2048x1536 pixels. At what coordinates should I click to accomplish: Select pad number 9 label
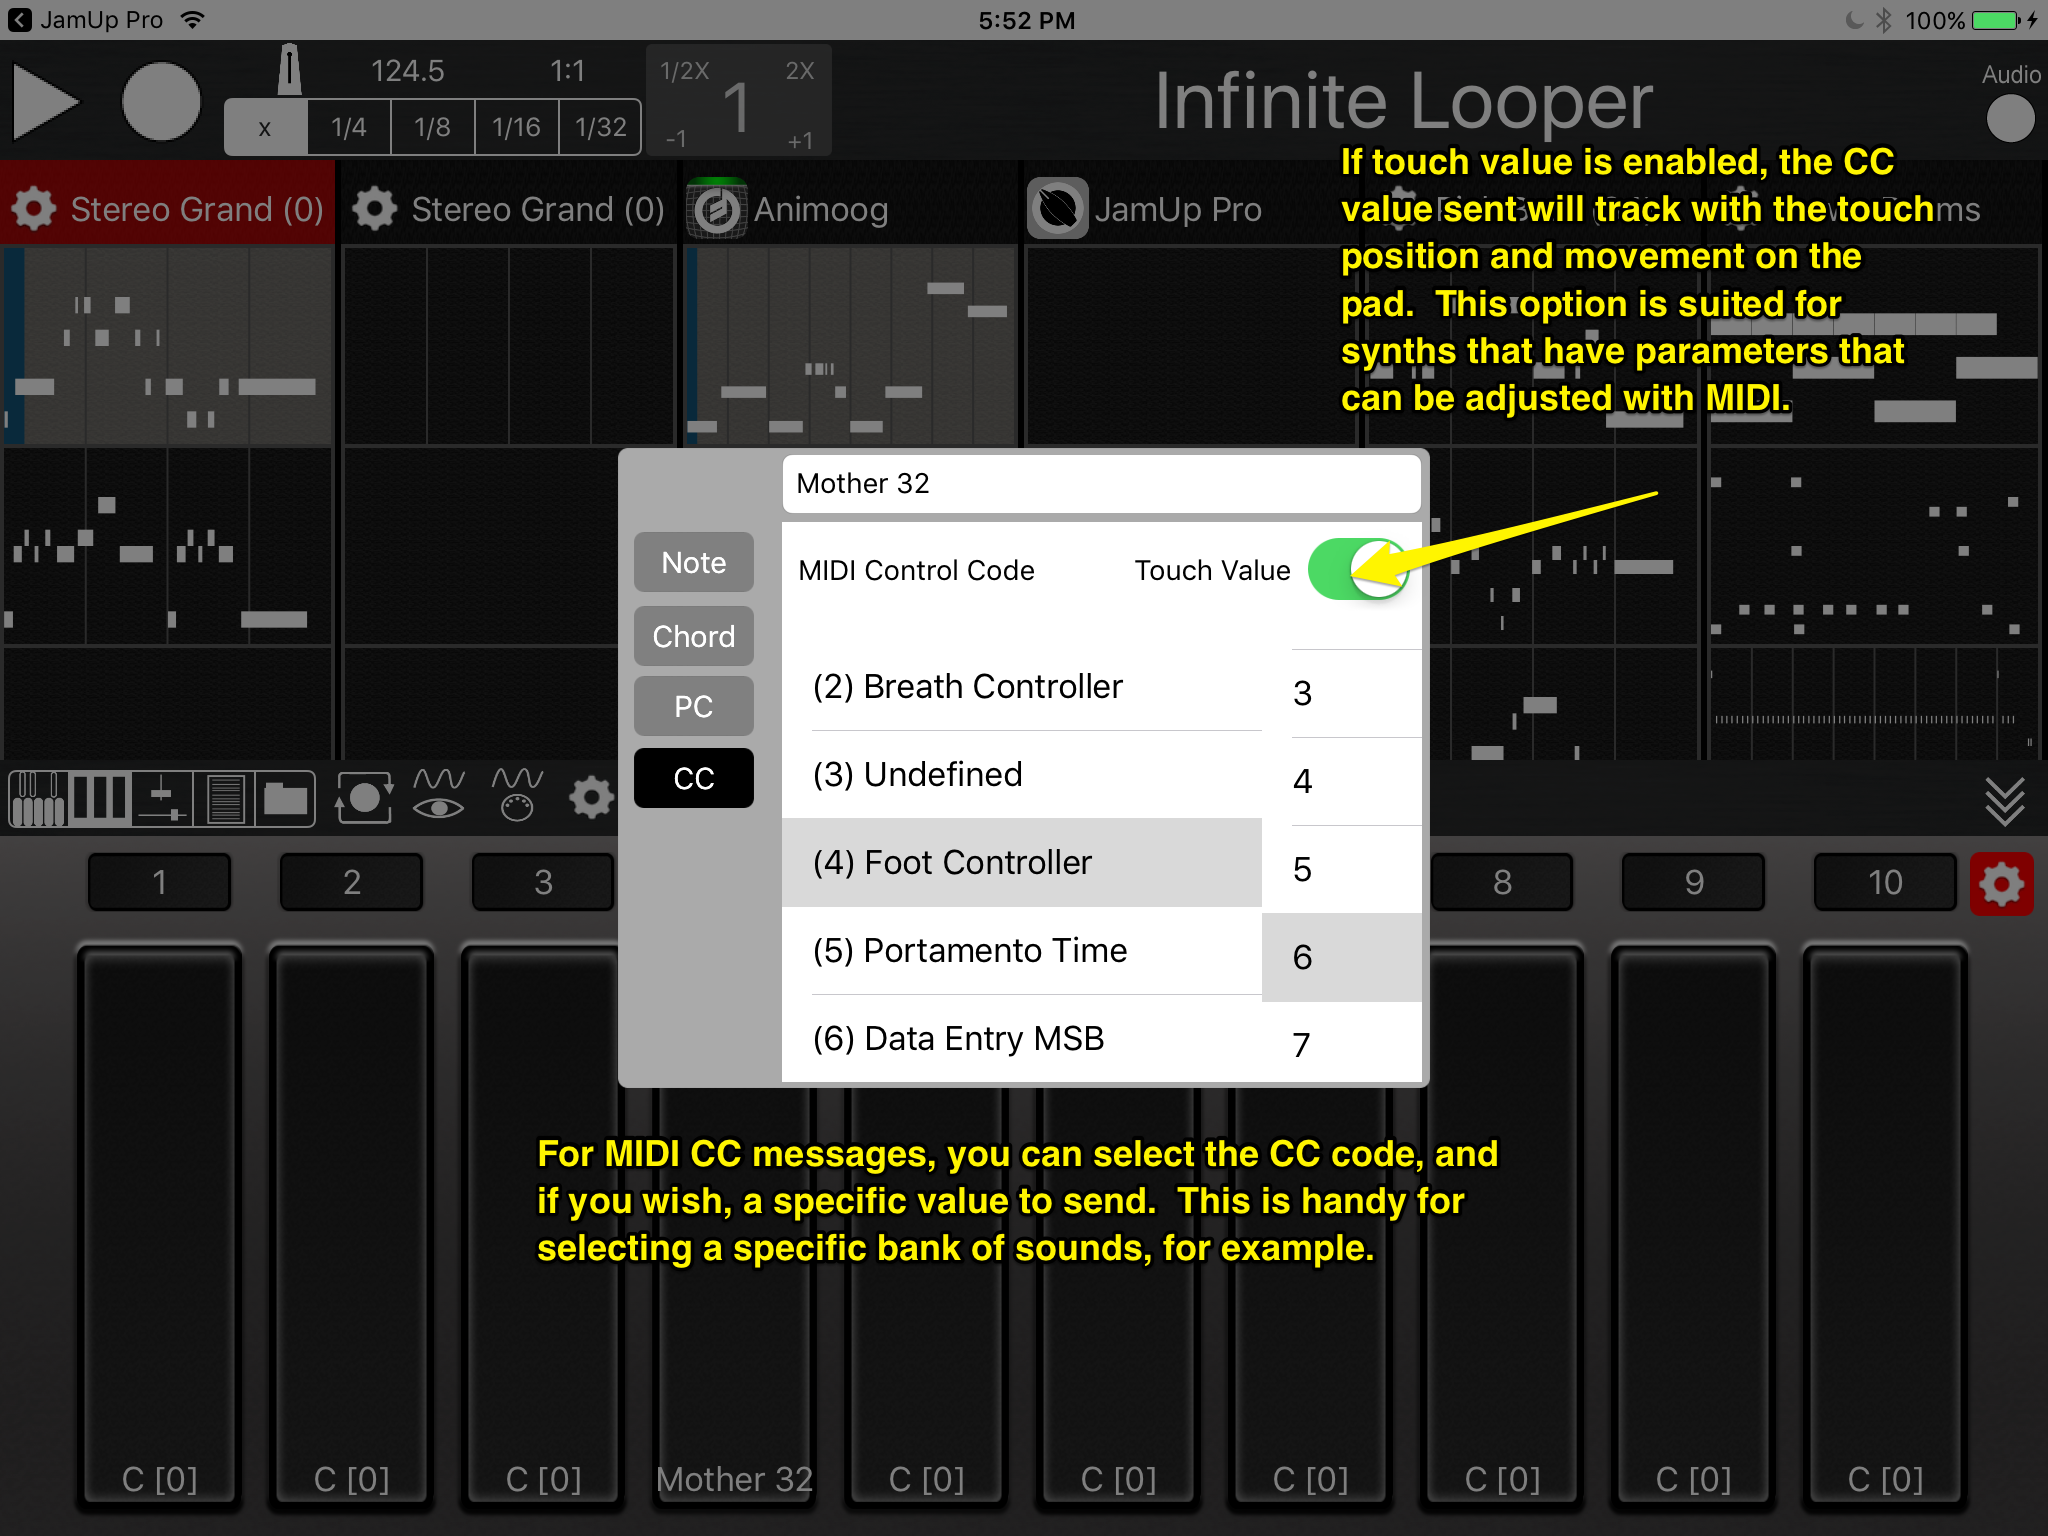pyautogui.click(x=1693, y=882)
